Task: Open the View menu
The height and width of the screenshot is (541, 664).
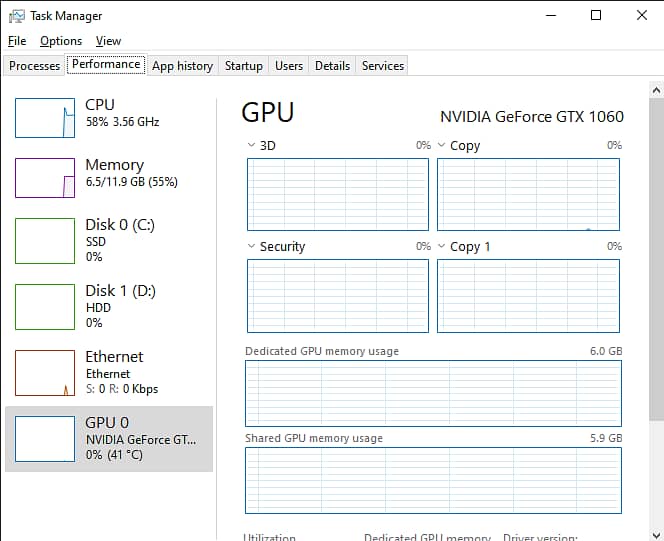Action: pyautogui.click(x=108, y=41)
